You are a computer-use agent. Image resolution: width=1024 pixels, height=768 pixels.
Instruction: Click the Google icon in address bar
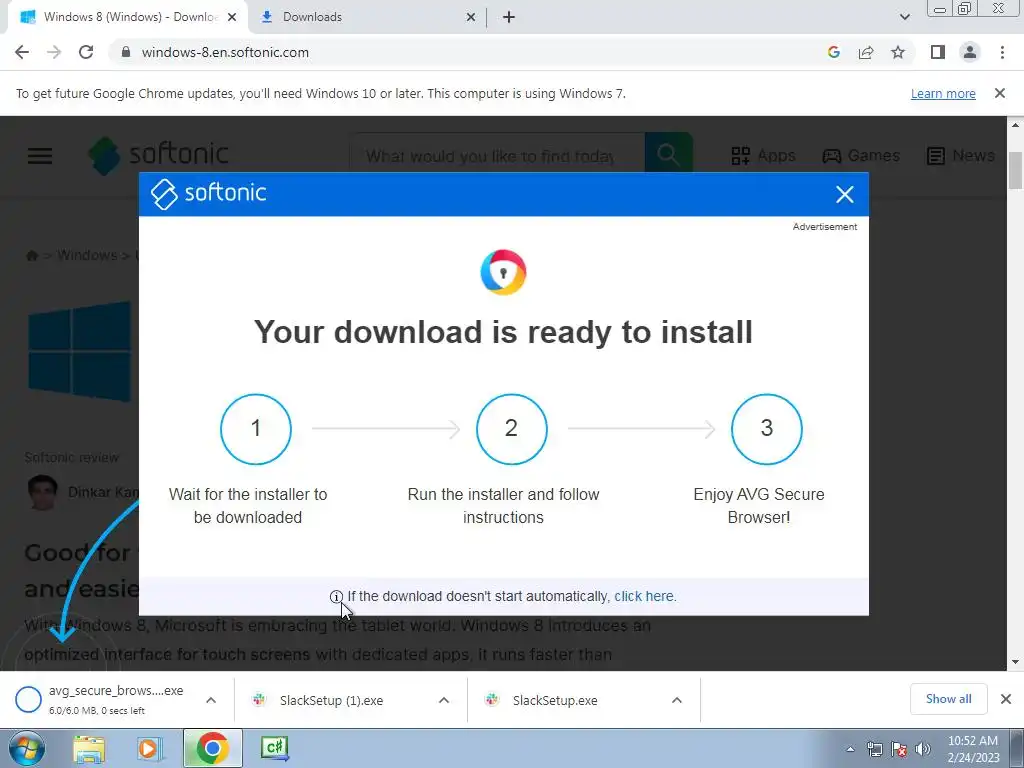tap(833, 52)
